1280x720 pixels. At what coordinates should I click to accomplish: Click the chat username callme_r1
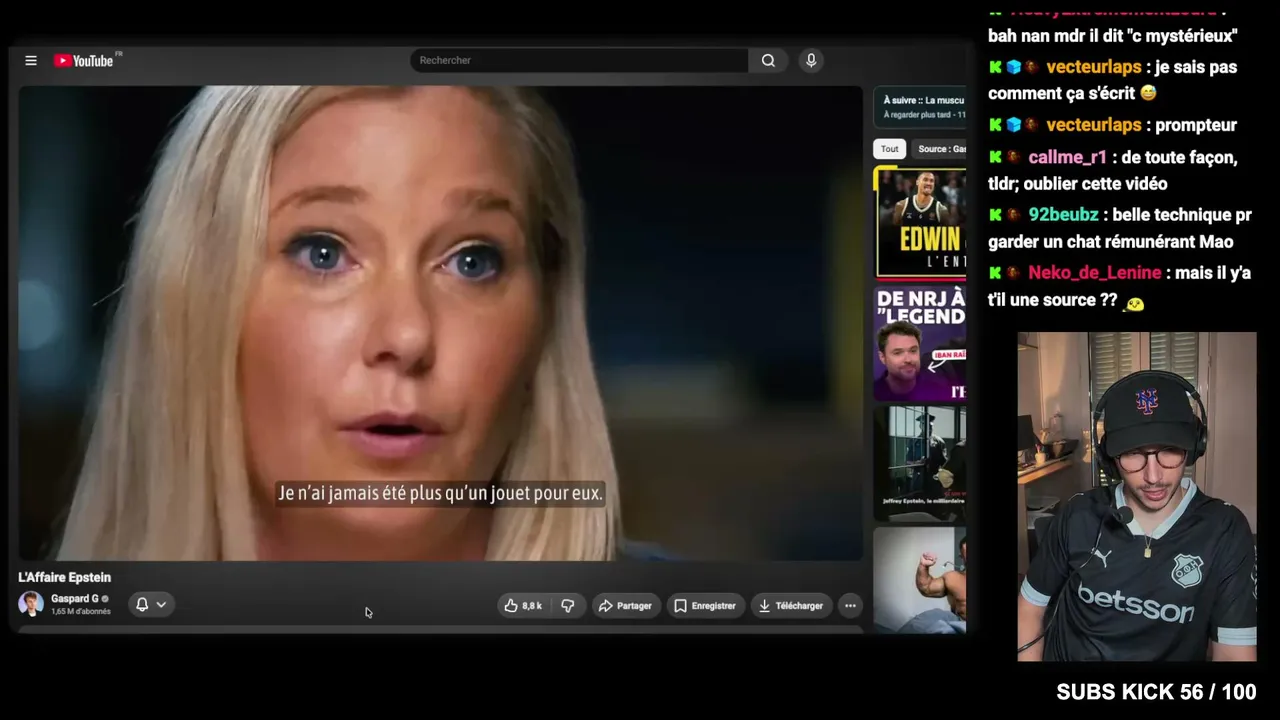pos(1068,157)
